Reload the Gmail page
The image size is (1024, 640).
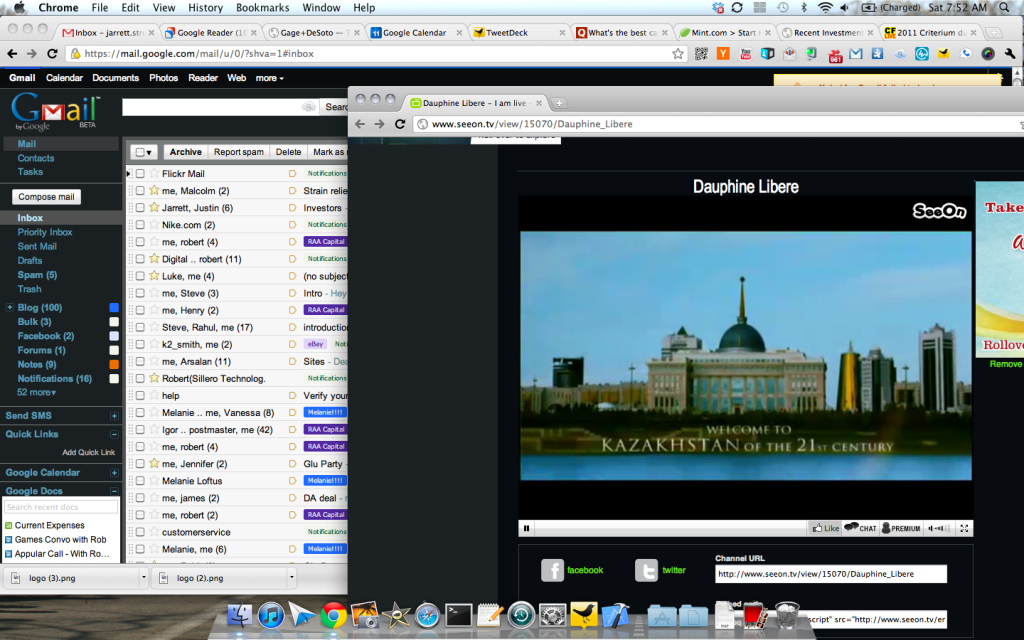52,54
